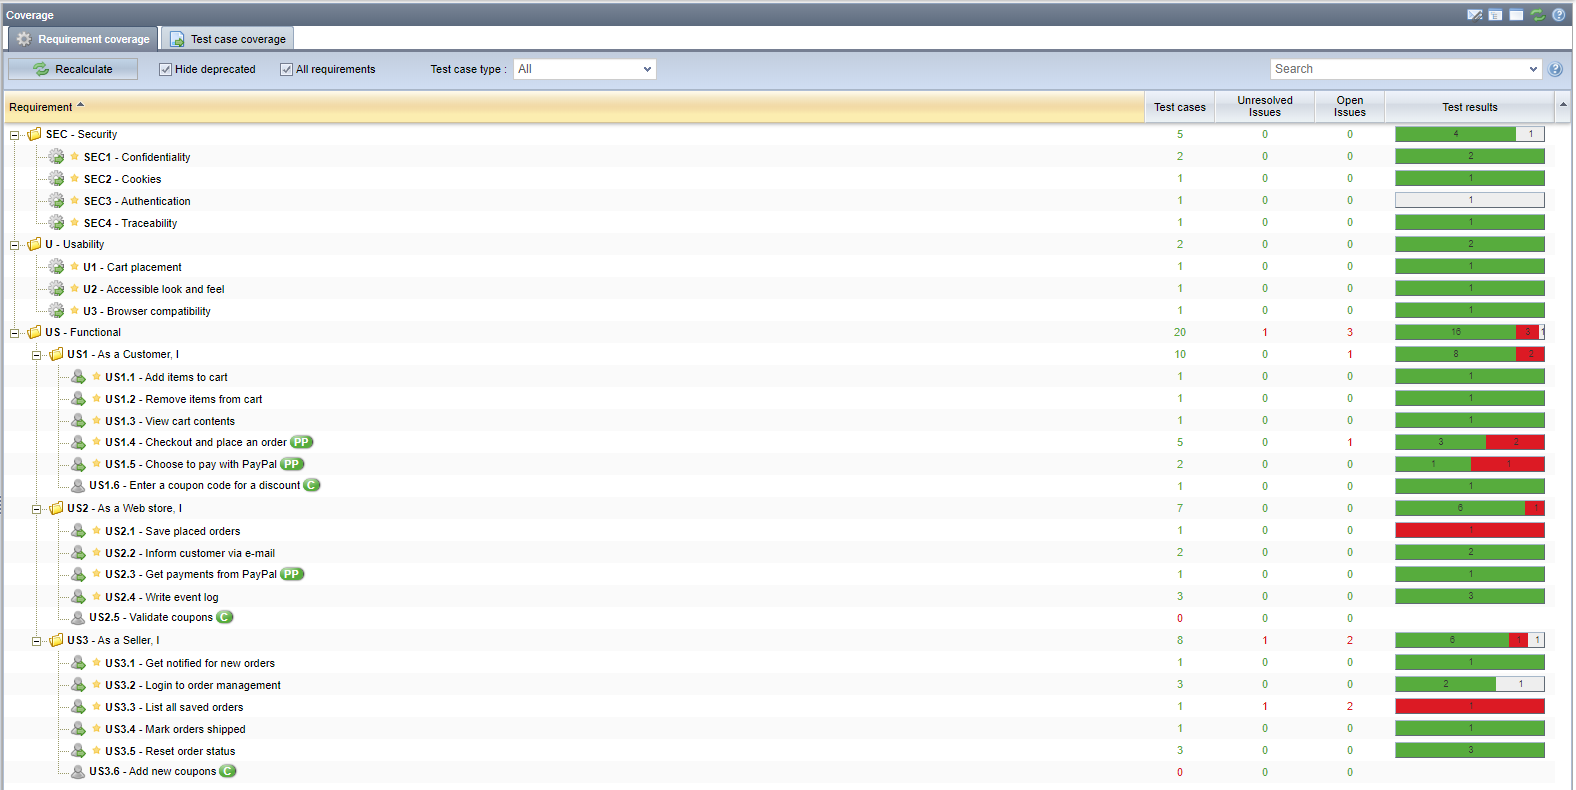1576x790 pixels.
Task: Select the US3.1 - Get notified row
Action: [780, 662]
